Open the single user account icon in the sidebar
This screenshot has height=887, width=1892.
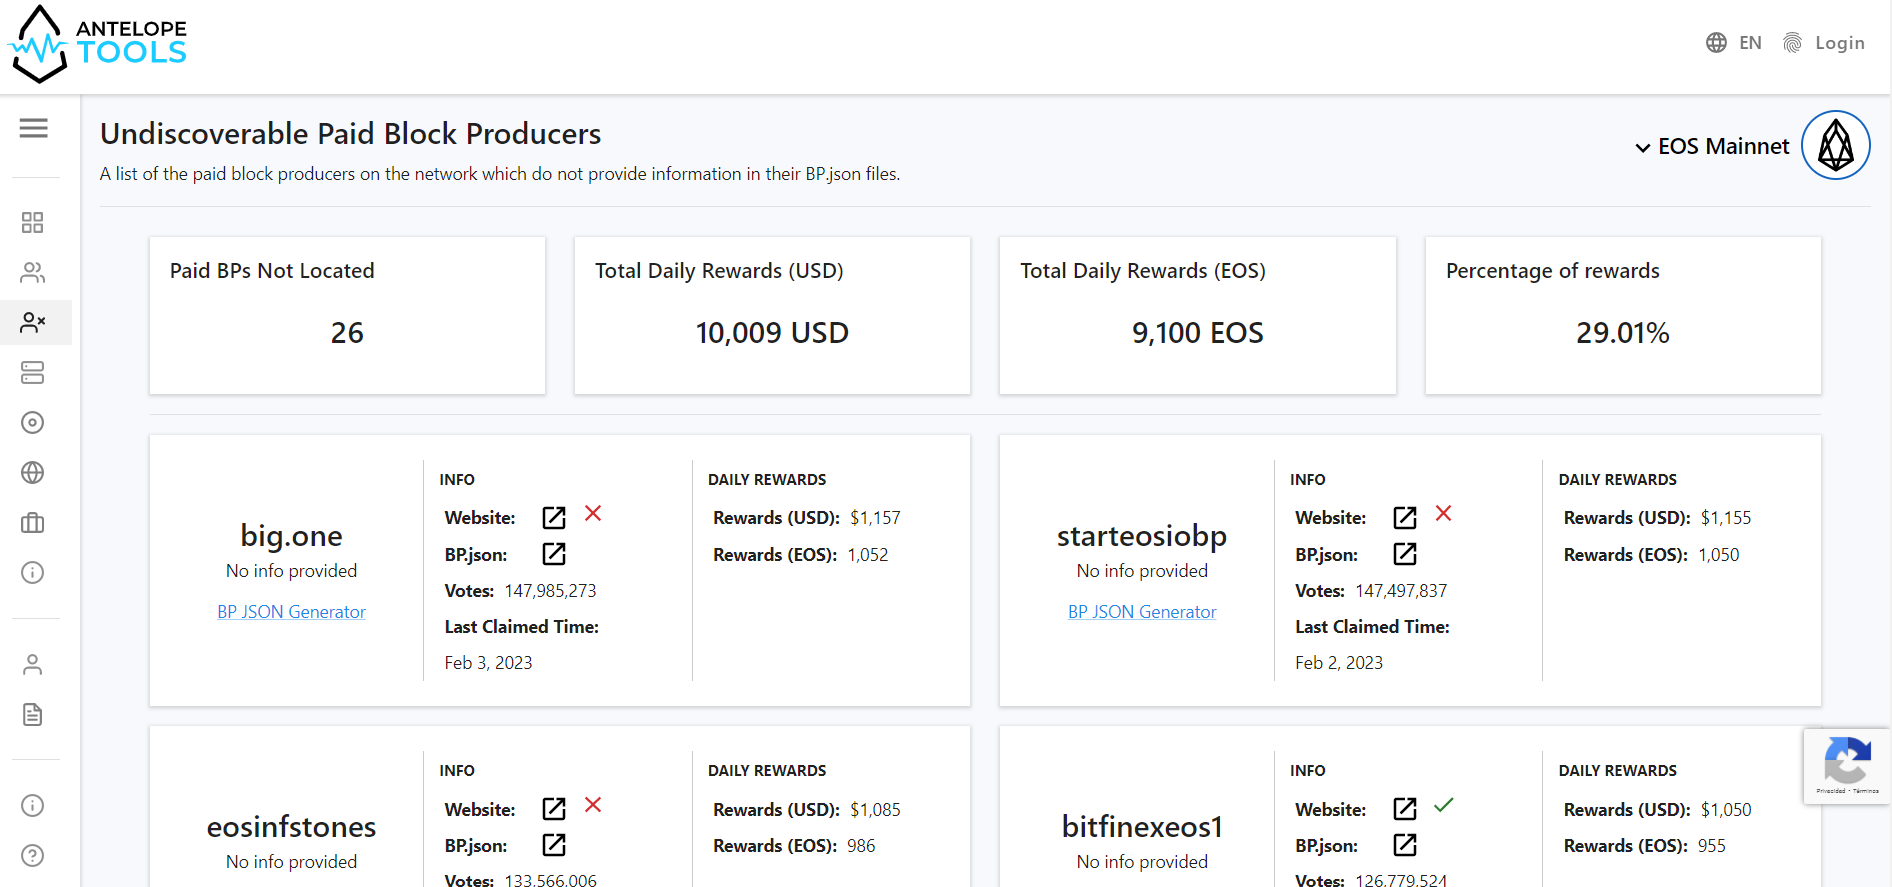[33, 664]
